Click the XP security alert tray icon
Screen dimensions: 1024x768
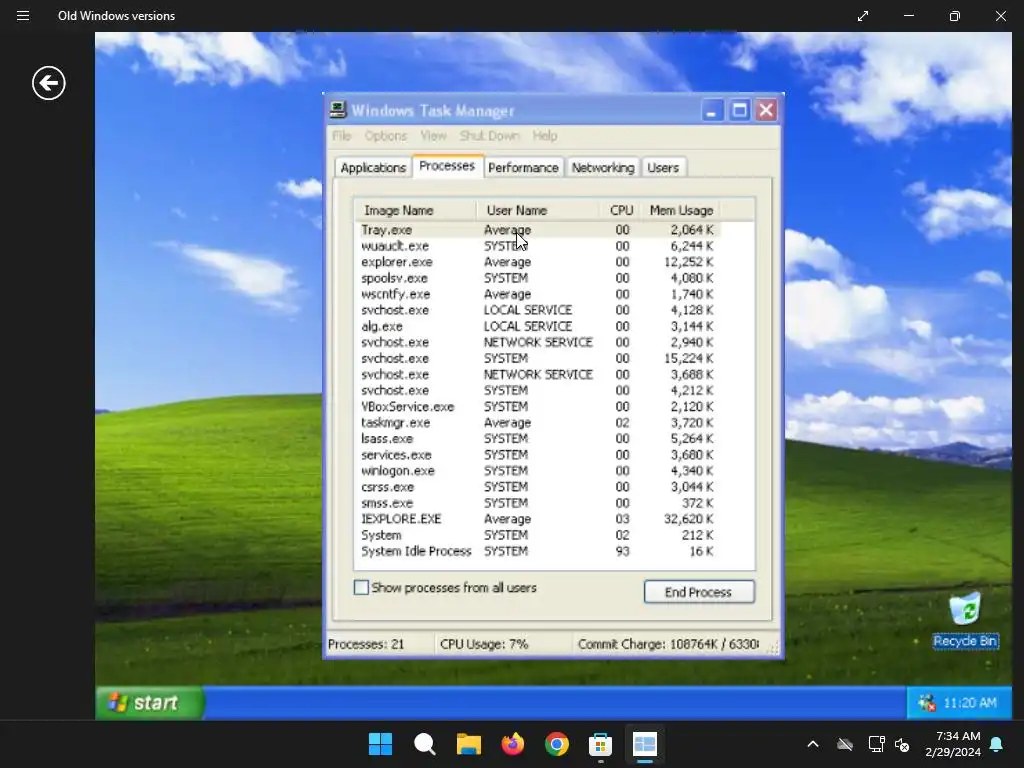[926, 703]
